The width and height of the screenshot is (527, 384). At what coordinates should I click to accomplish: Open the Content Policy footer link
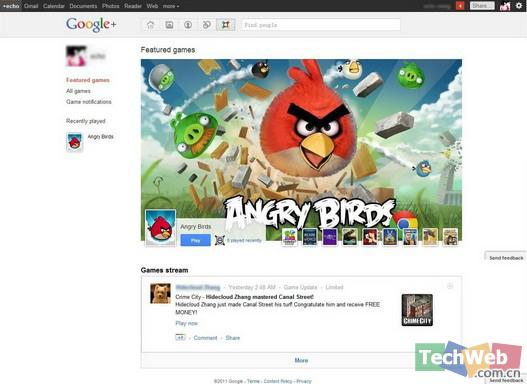click(x=278, y=381)
